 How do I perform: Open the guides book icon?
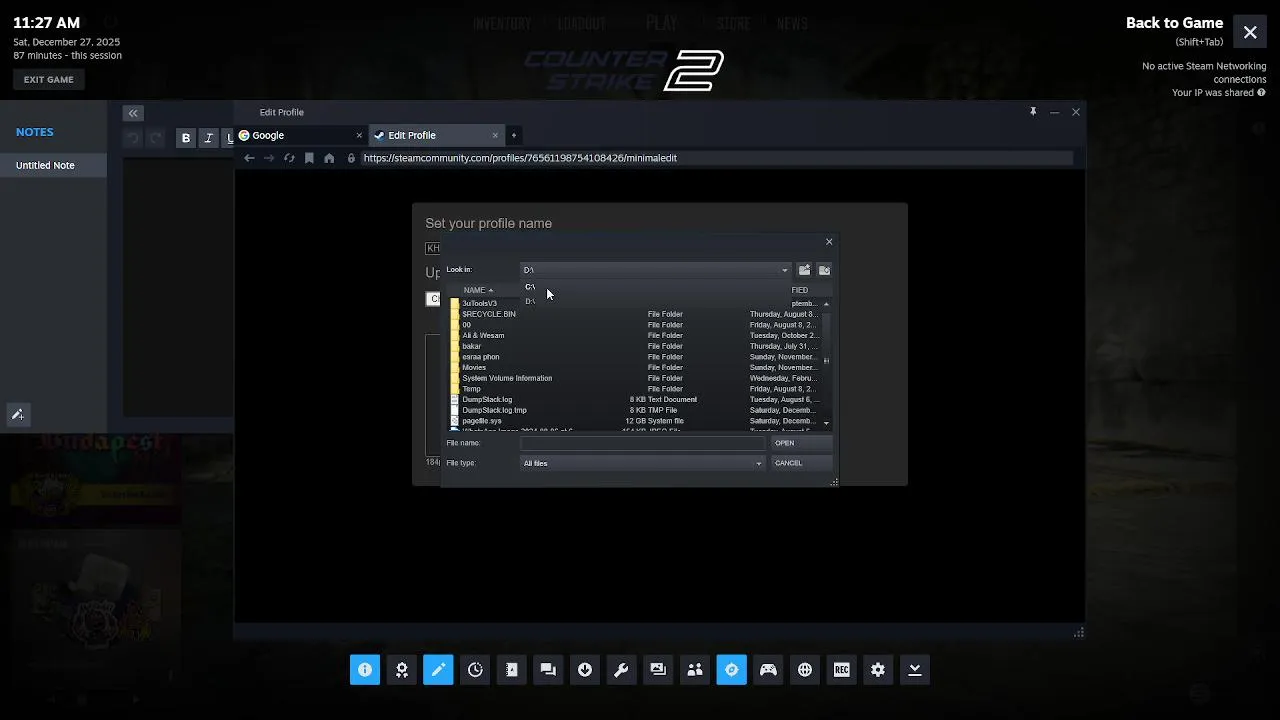coord(512,670)
